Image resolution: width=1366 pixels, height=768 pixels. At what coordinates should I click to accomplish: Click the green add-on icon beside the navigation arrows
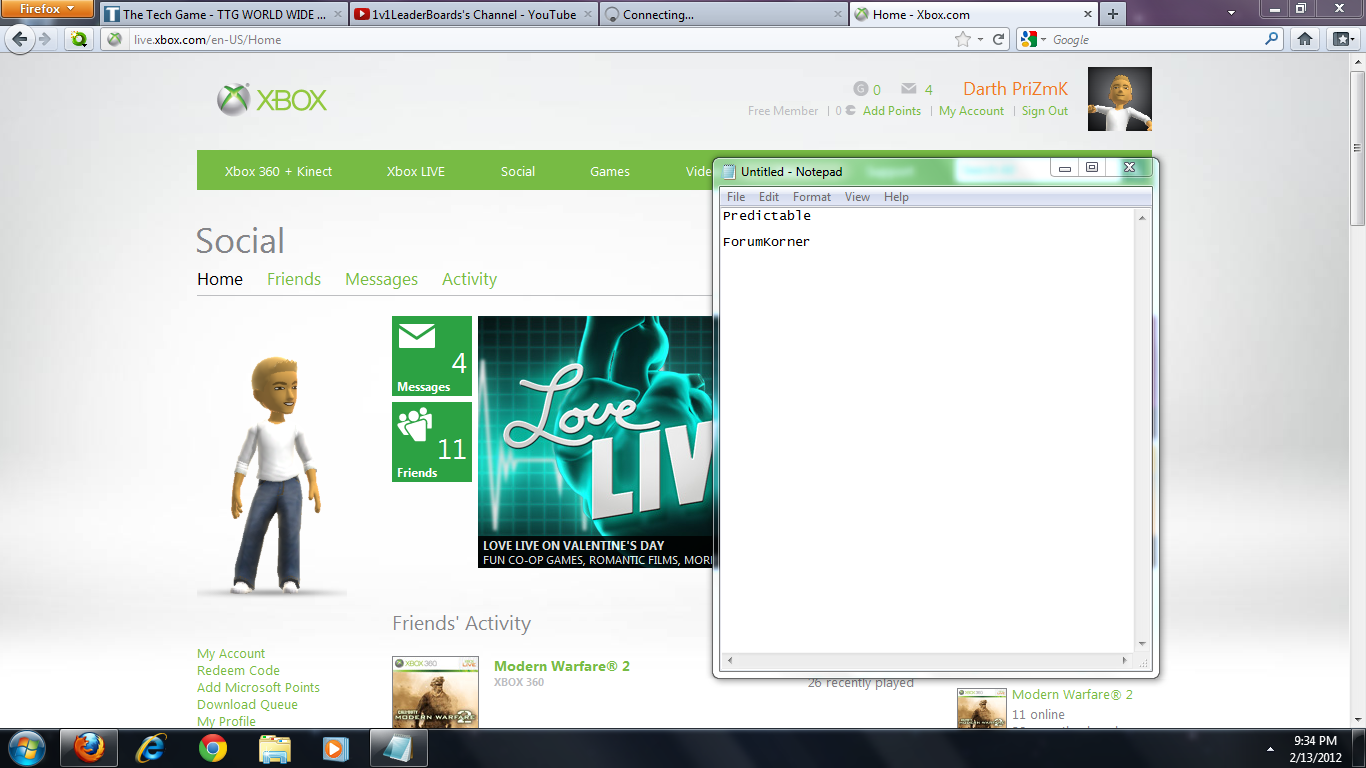click(78, 39)
